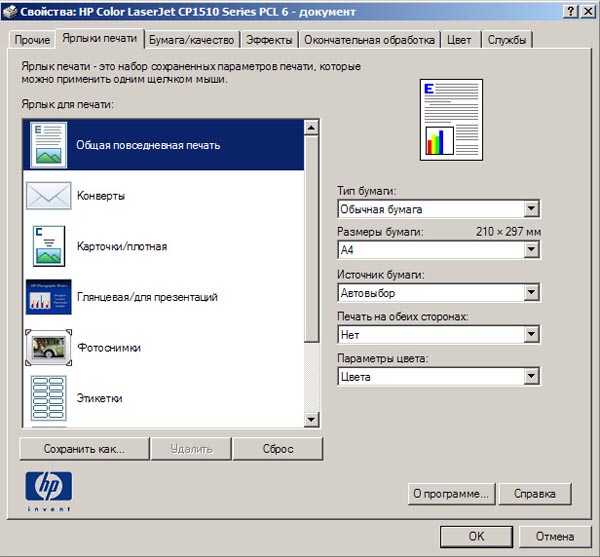600x557 pixels.
Task: Open the Размеры бумаги A4 dropdown
Action: point(439,250)
